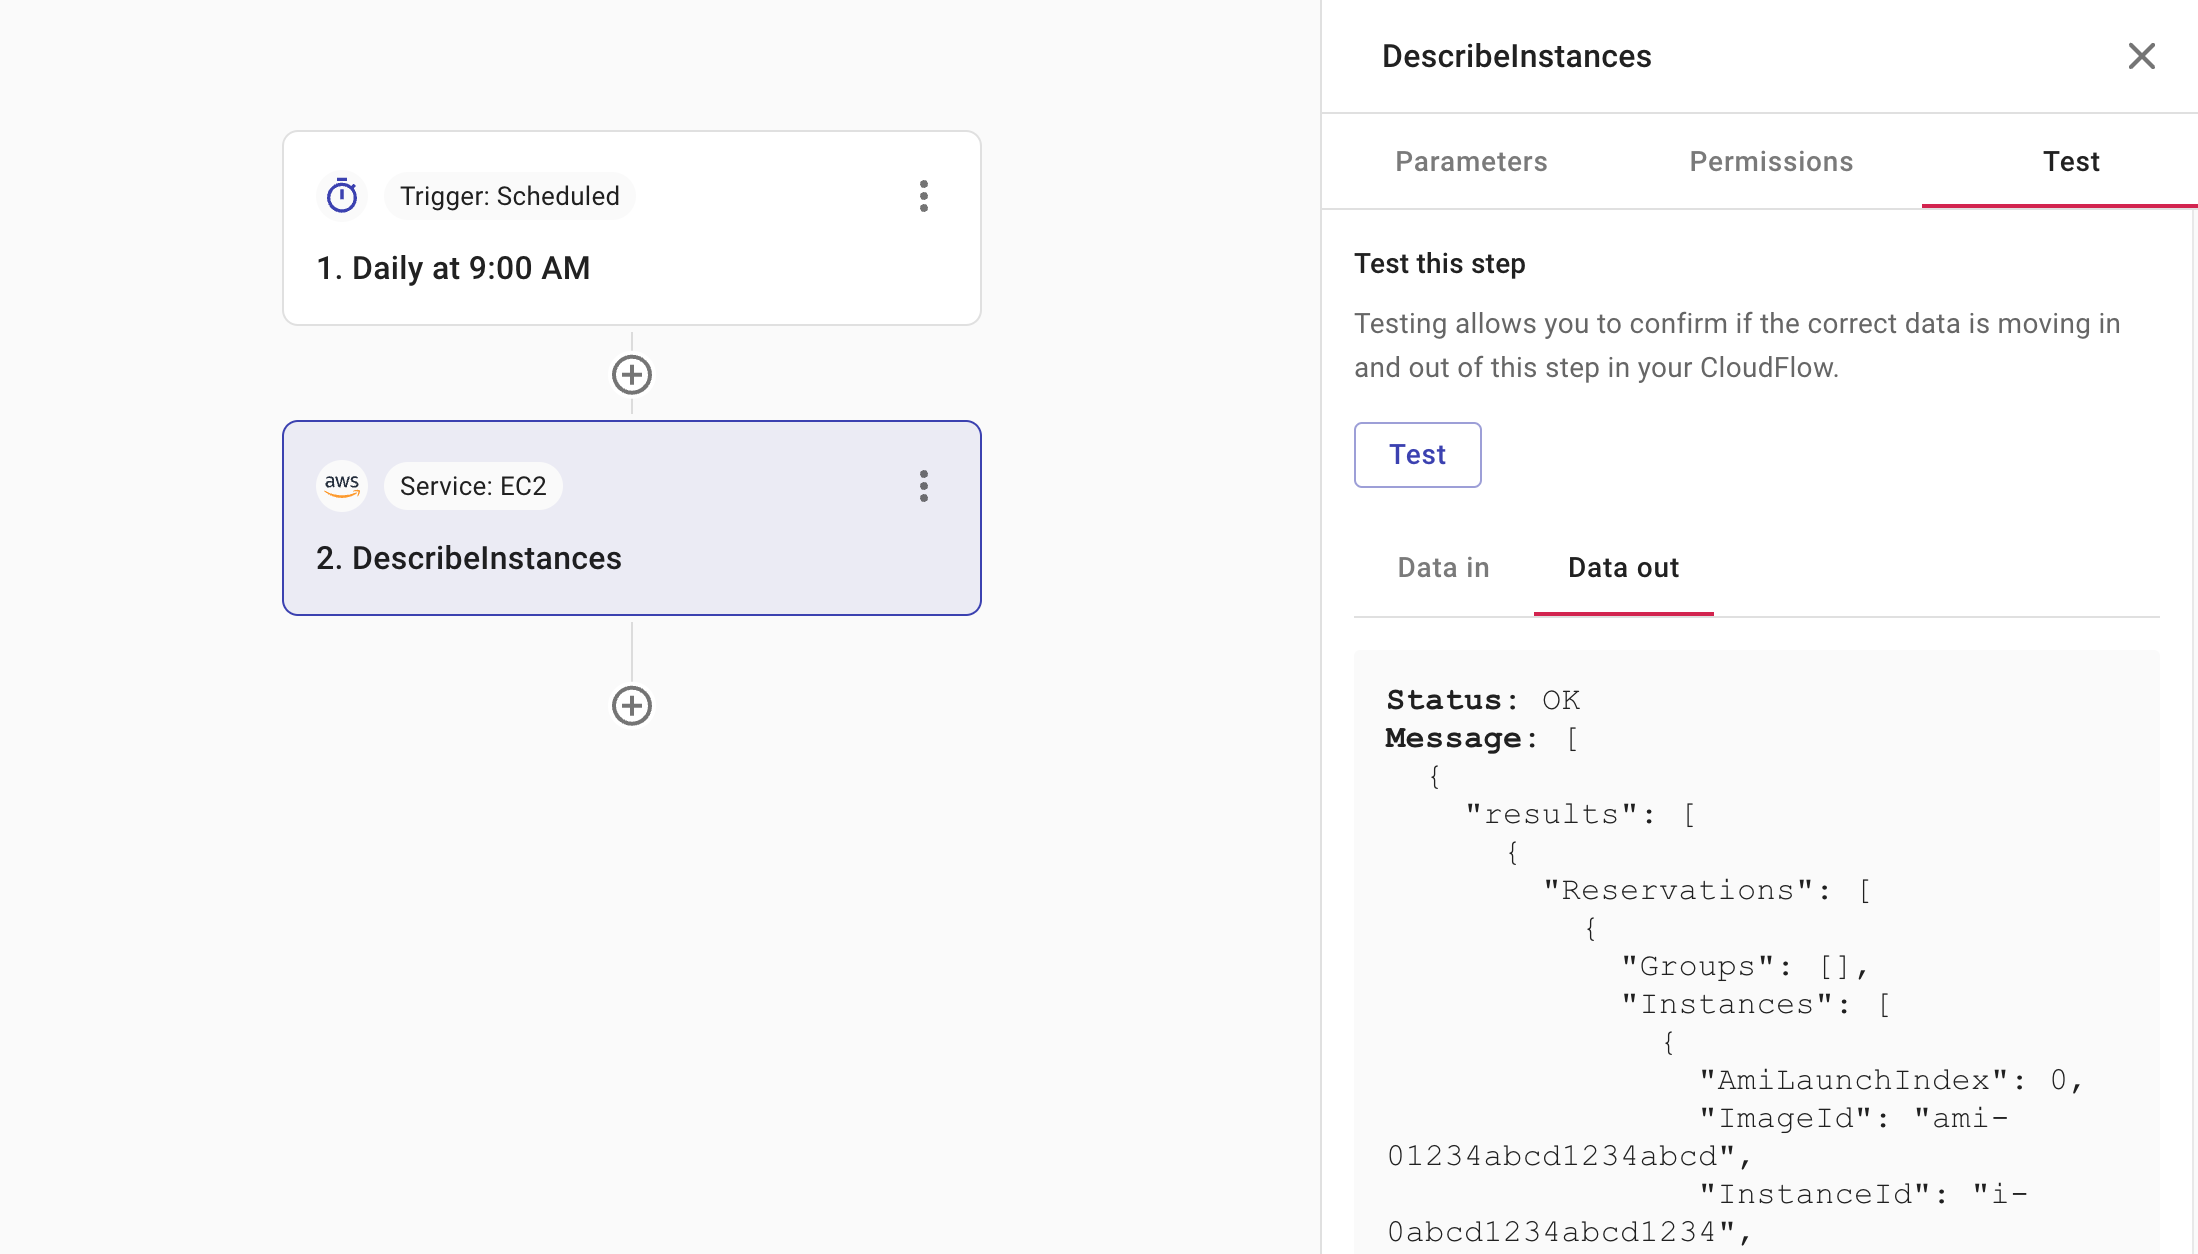Click the "ImageId" line in output
Screen dimensions: 2198x1254
click(x=1853, y=1118)
